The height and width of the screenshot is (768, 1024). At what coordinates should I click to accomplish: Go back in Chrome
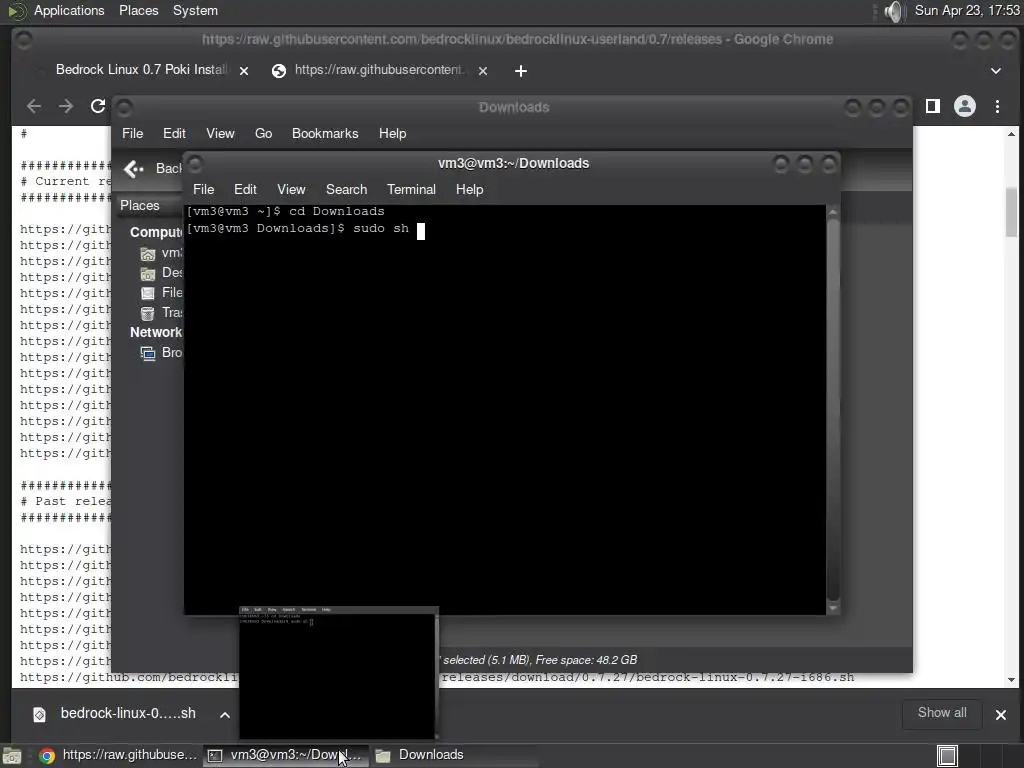tap(34, 106)
